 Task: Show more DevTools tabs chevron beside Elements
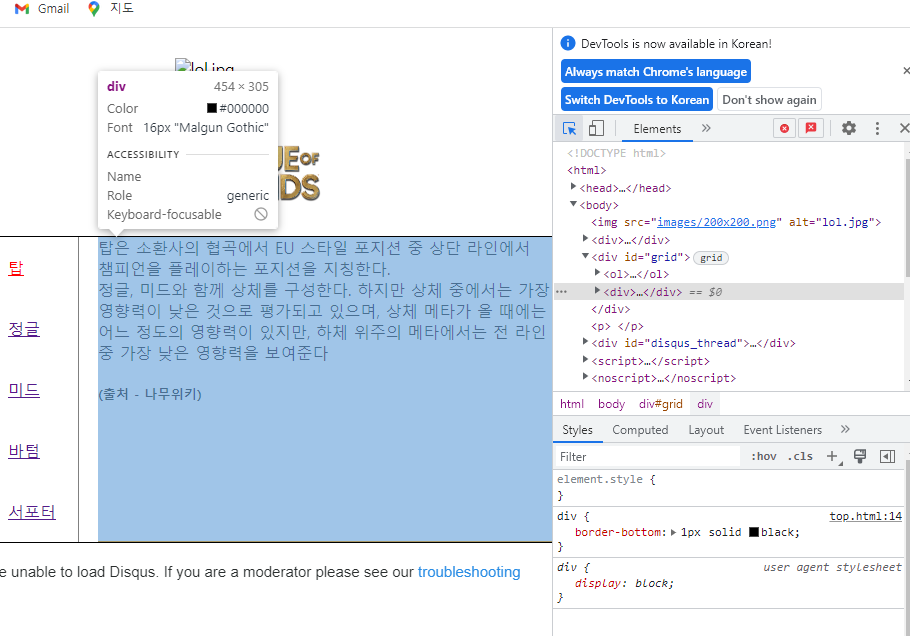(x=706, y=128)
